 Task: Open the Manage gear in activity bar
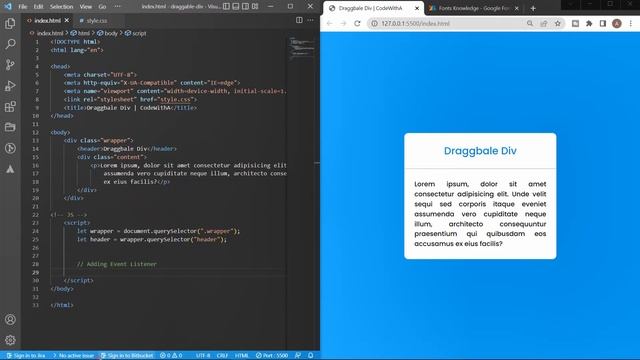[10, 340]
